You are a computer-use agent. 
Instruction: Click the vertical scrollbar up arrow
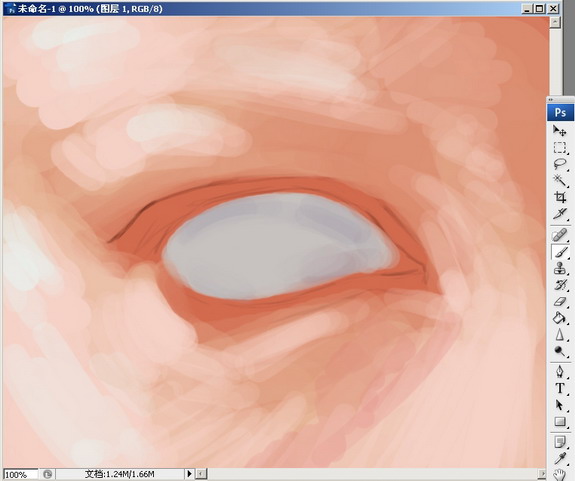click(555, 22)
